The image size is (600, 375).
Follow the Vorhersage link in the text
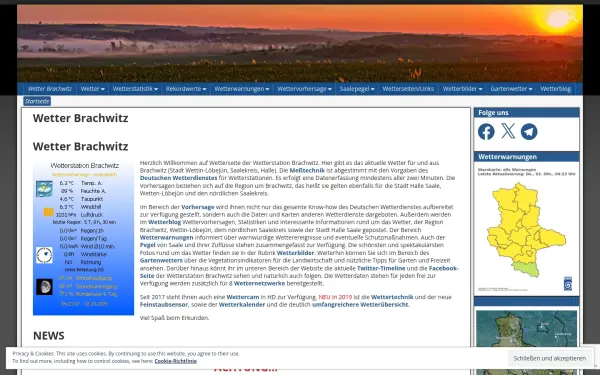tap(198, 207)
